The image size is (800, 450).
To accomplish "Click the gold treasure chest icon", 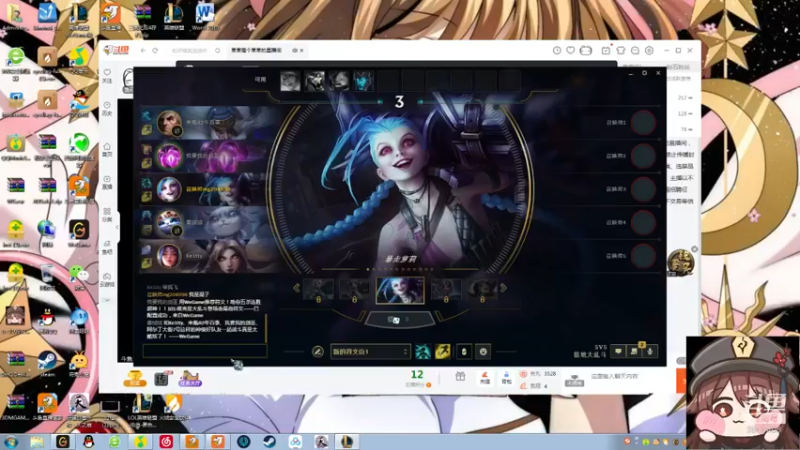I will point(135,379).
